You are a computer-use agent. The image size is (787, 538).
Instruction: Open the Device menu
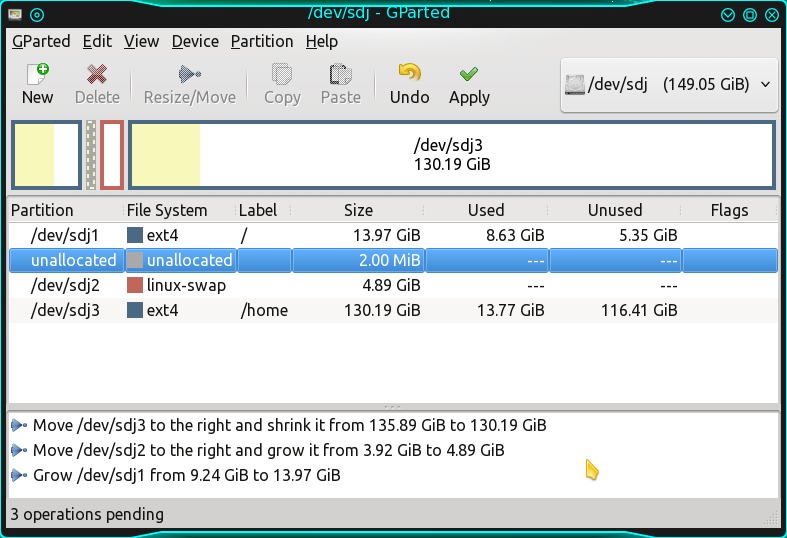195,41
